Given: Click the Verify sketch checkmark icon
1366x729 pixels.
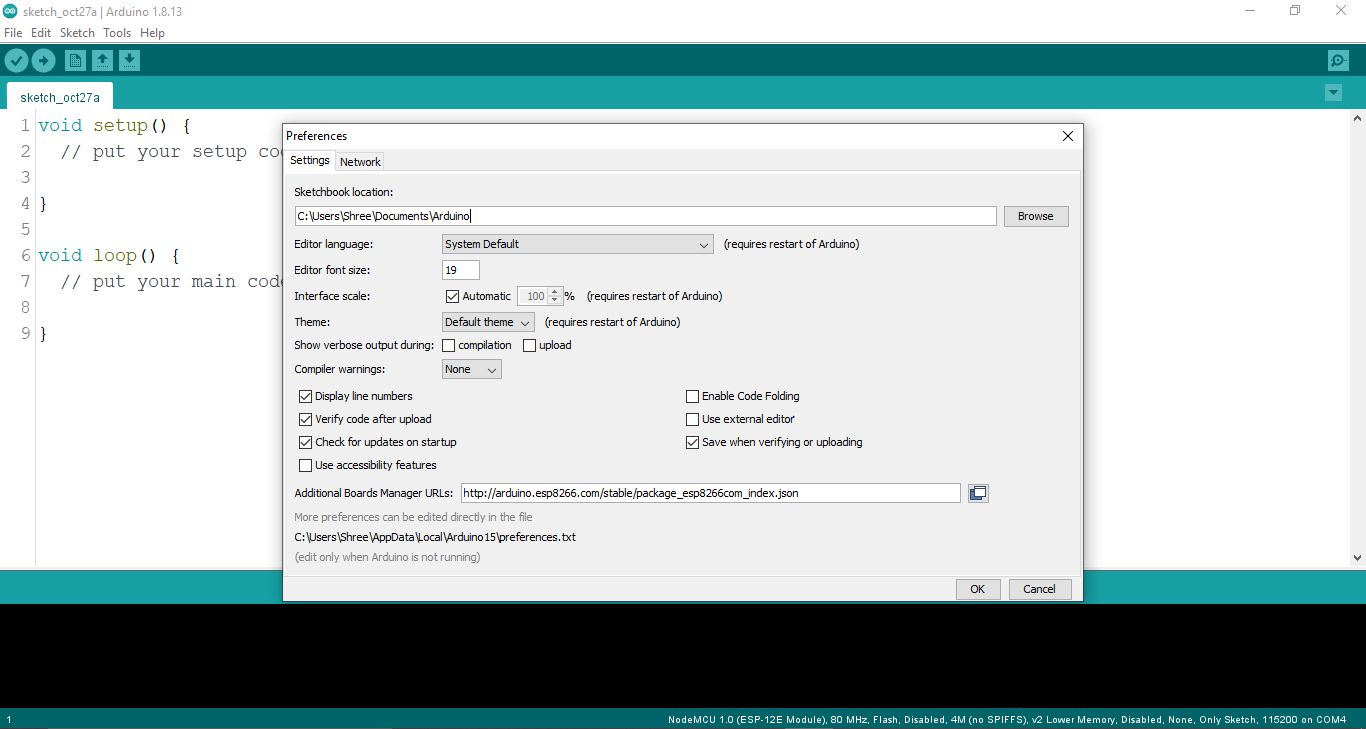Looking at the screenshot, I should 16,61.
